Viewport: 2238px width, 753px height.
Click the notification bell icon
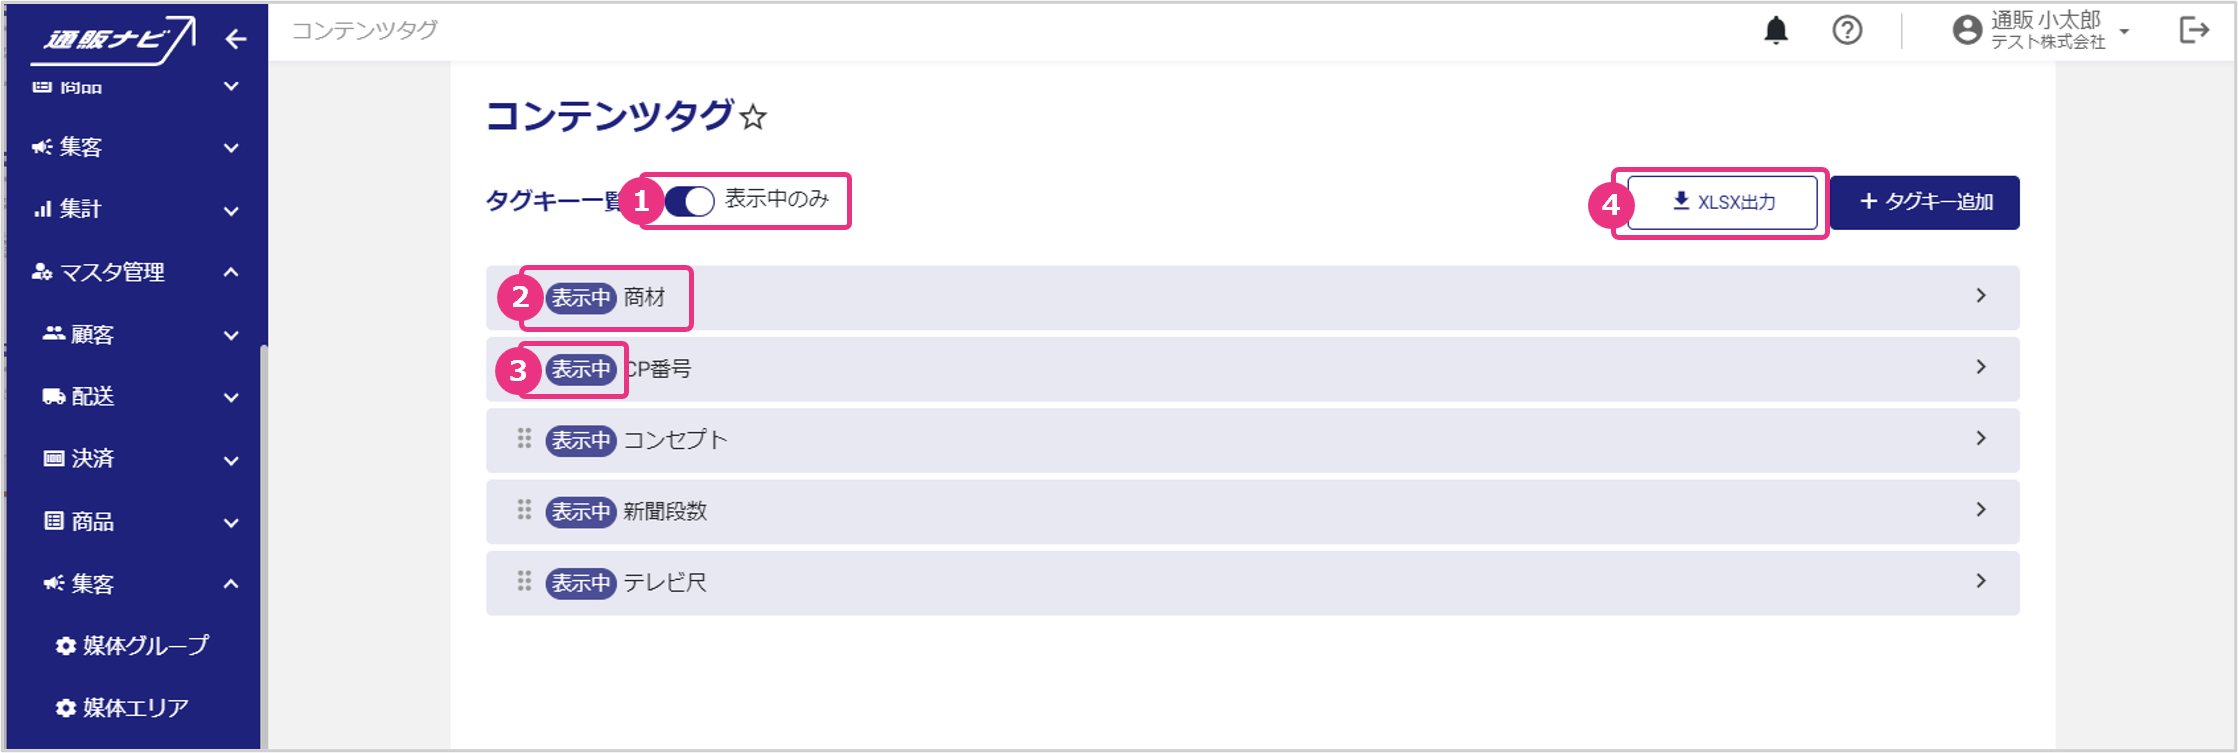[1775, 31]
